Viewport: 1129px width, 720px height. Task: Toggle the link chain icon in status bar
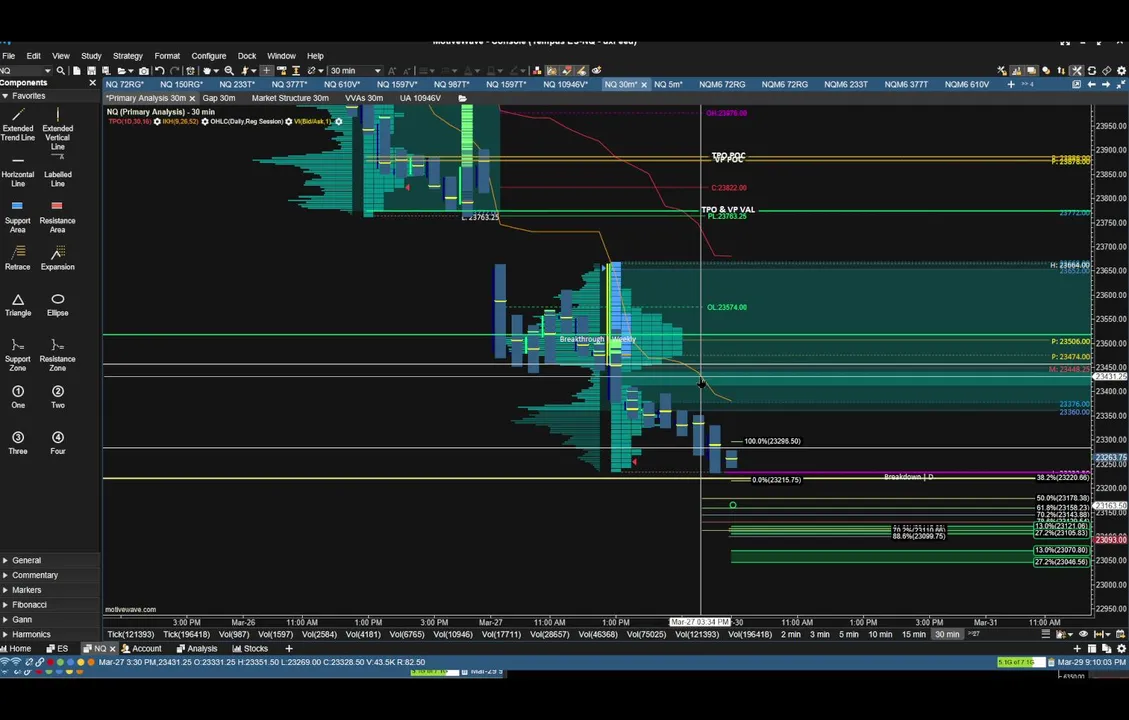pyautogui.click(x=40, y=662)
